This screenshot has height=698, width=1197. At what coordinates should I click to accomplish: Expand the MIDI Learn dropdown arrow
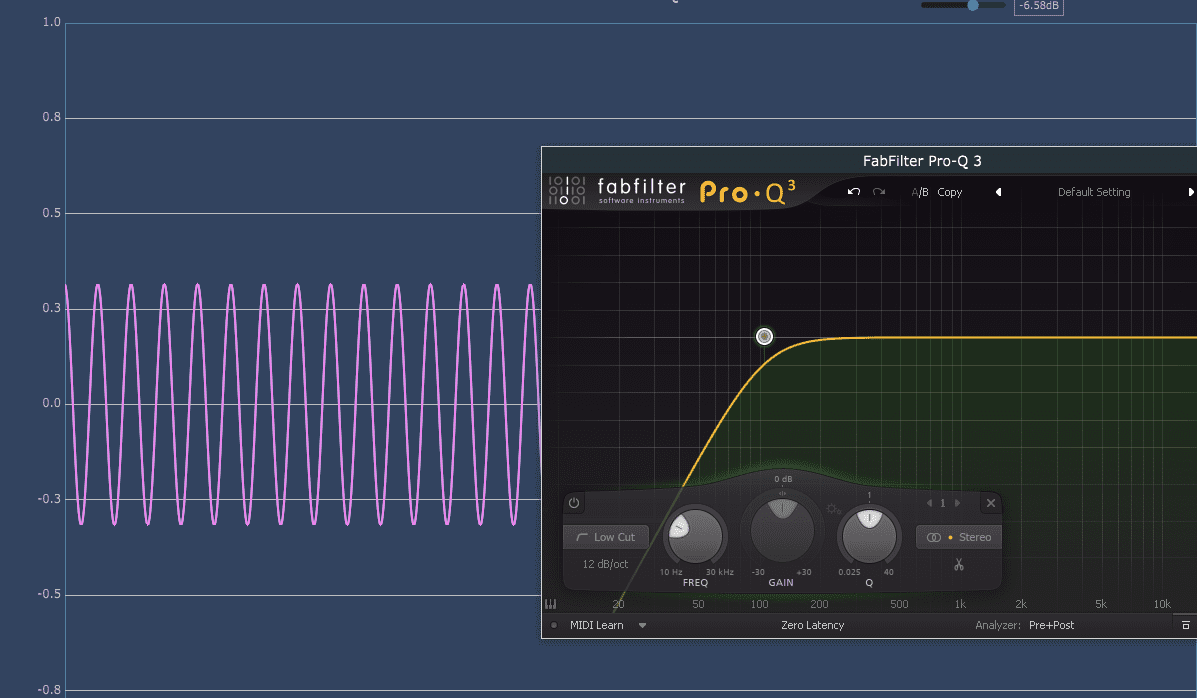(x=643, y=626)
